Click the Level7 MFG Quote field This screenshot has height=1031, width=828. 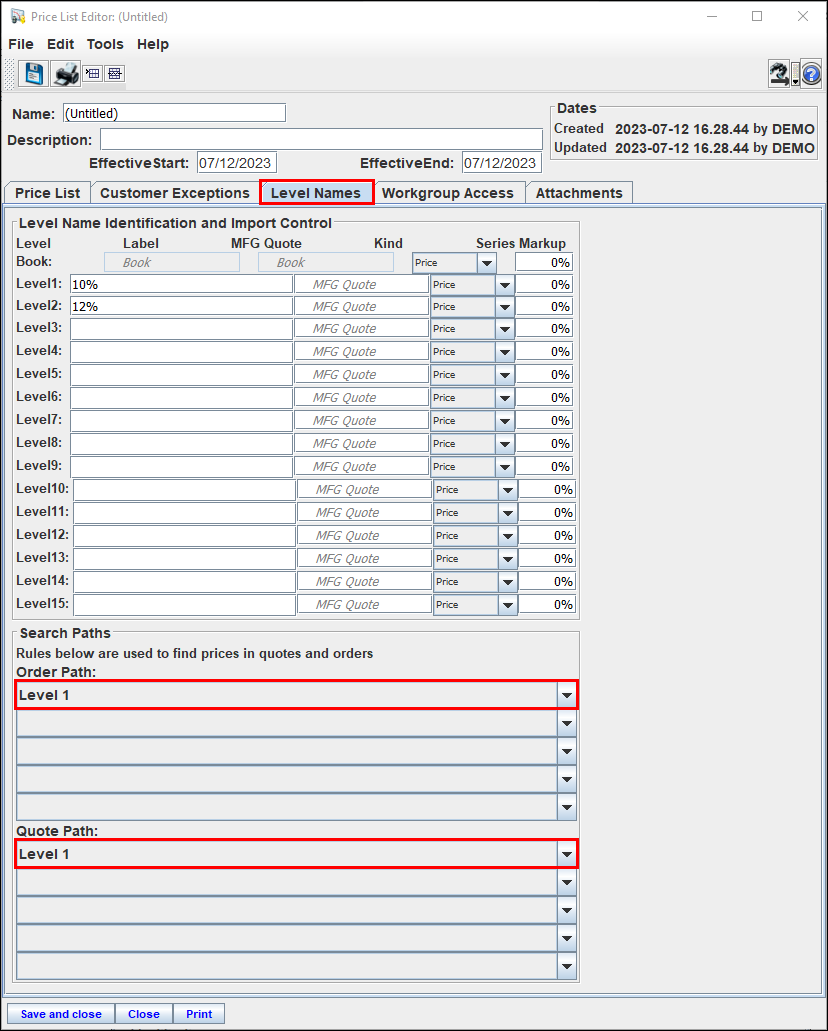pos(362,420)
